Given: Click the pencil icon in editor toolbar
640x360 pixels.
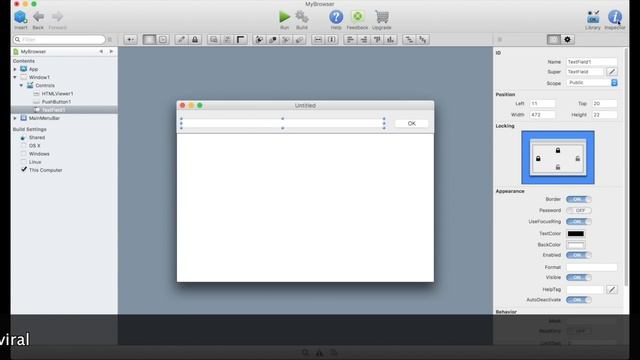Looking at the screenshot, I should [x=181, y=40].
